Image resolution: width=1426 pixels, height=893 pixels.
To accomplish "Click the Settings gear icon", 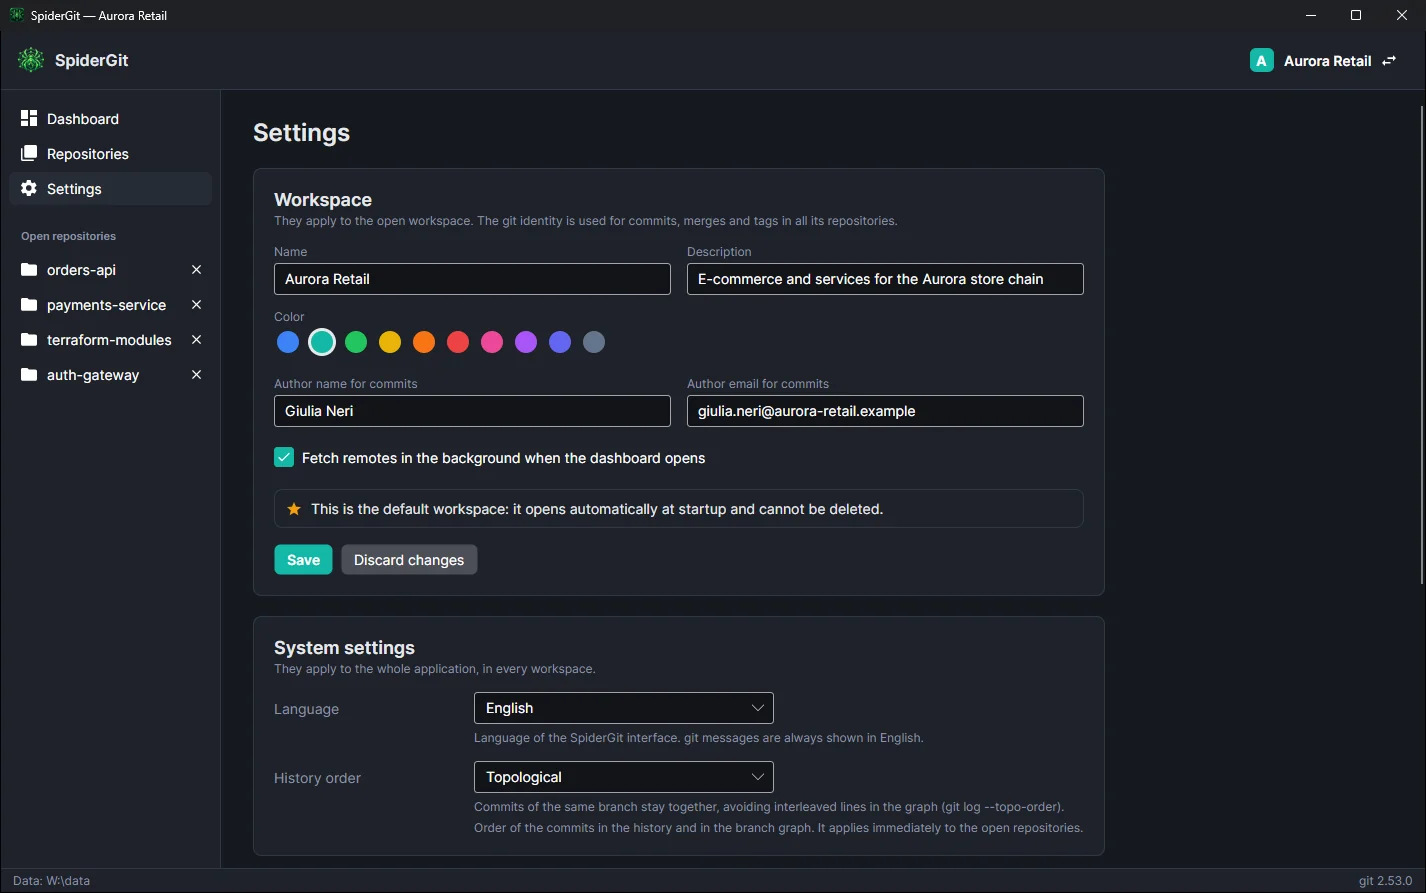I will pyautogui.click(x=29, y=189).
